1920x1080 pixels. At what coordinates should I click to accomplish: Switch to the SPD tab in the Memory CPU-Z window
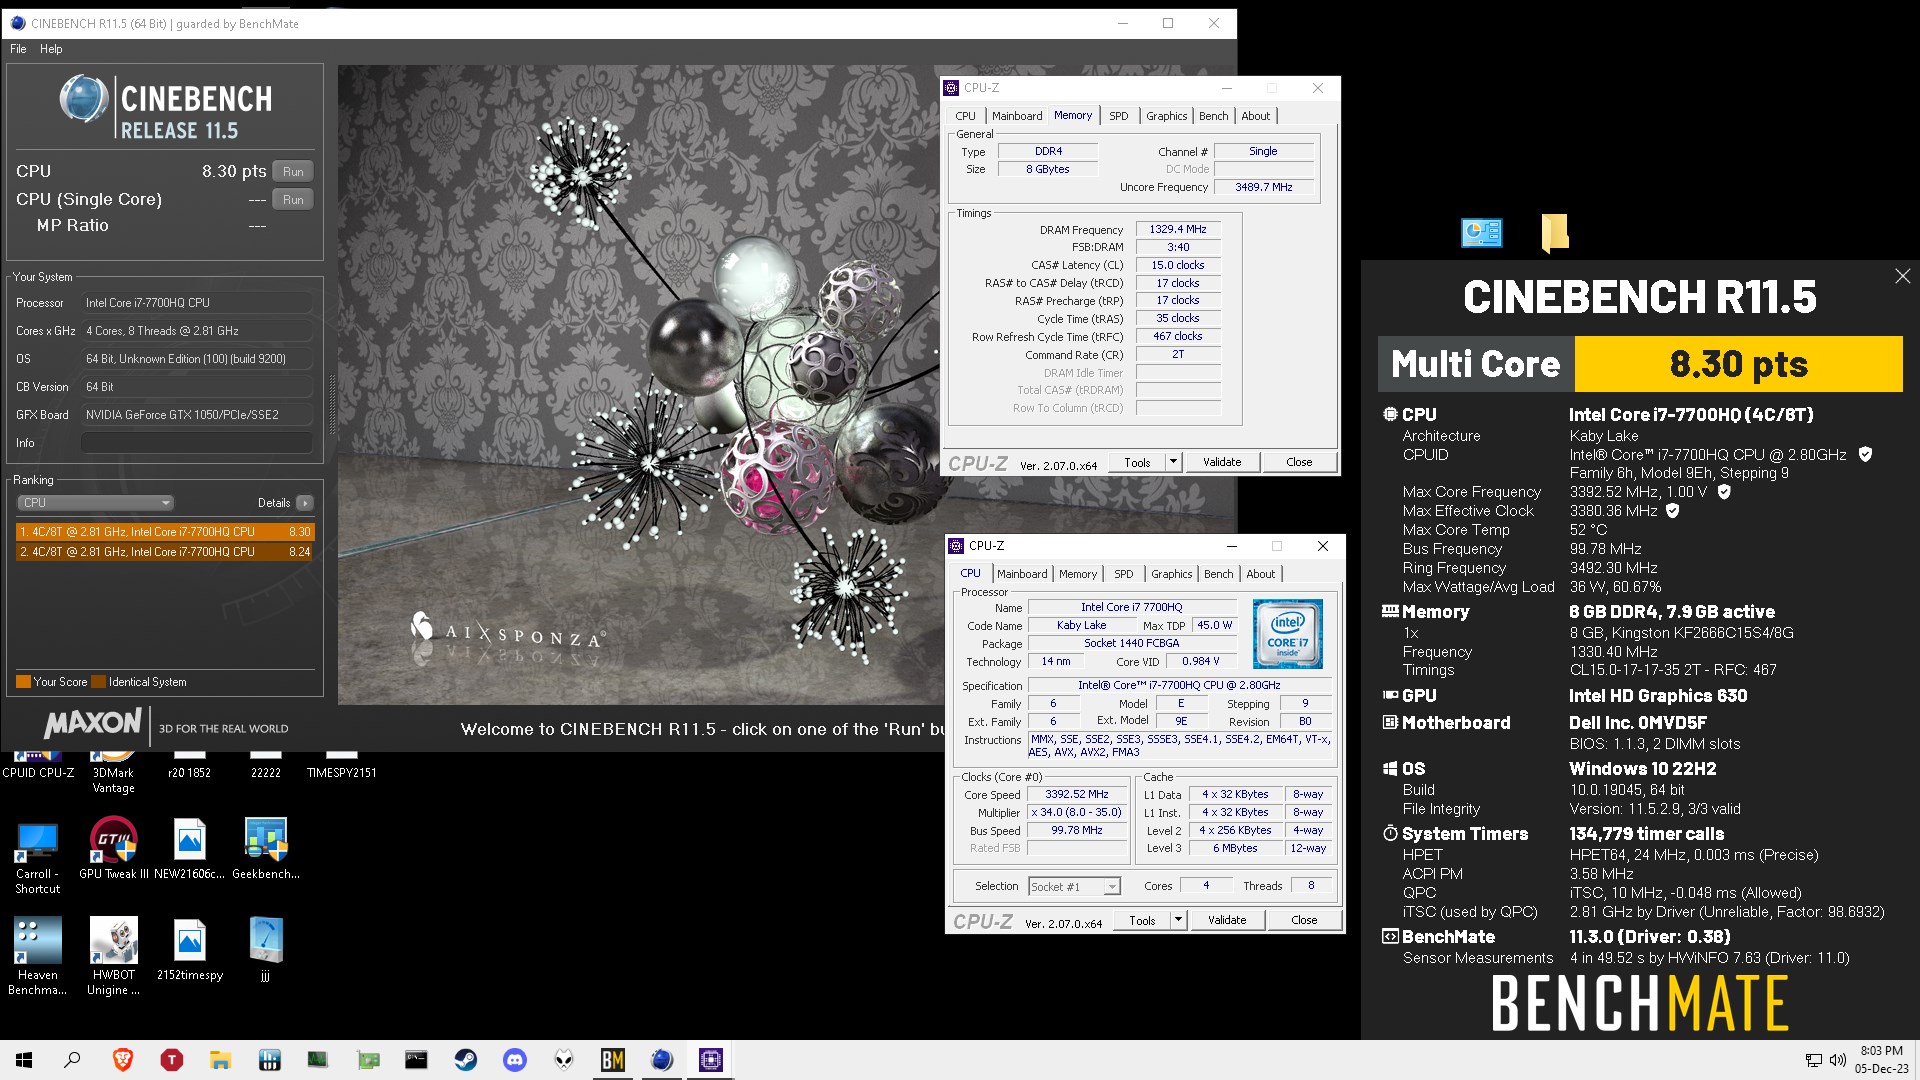(1118, 116)
